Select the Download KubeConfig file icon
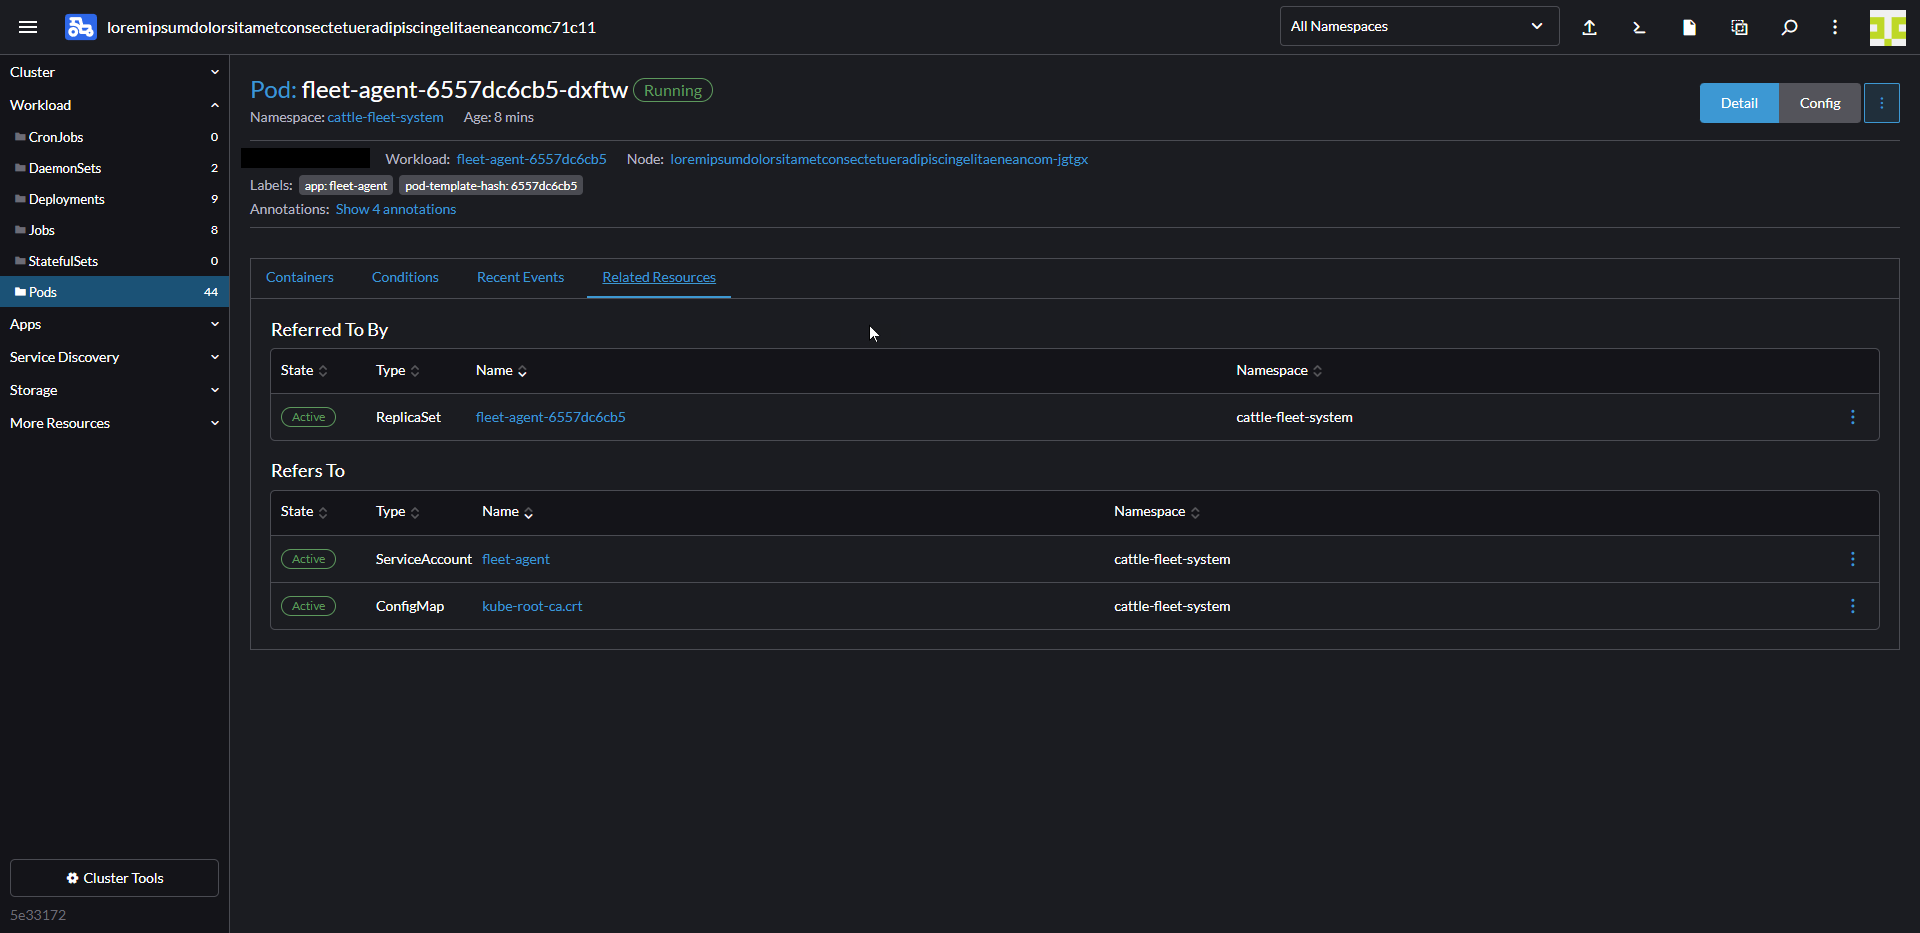 point(1689,27)
